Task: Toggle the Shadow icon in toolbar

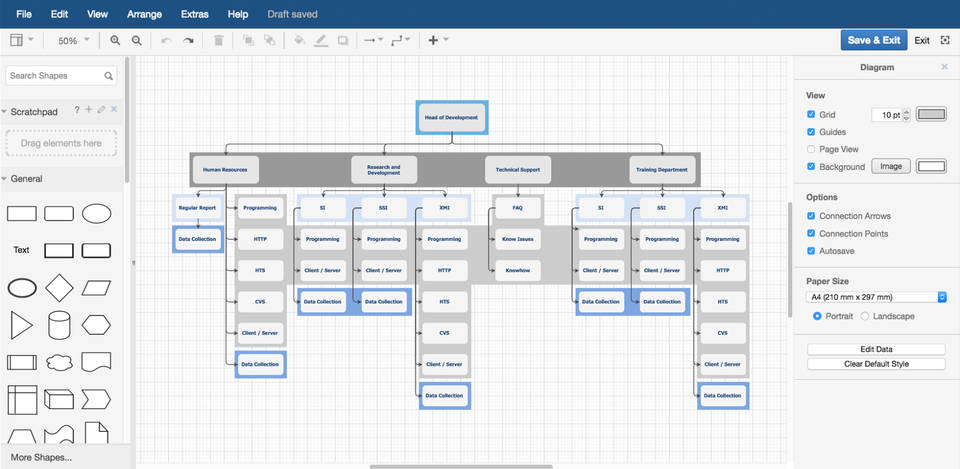Action: pos(343,41)
